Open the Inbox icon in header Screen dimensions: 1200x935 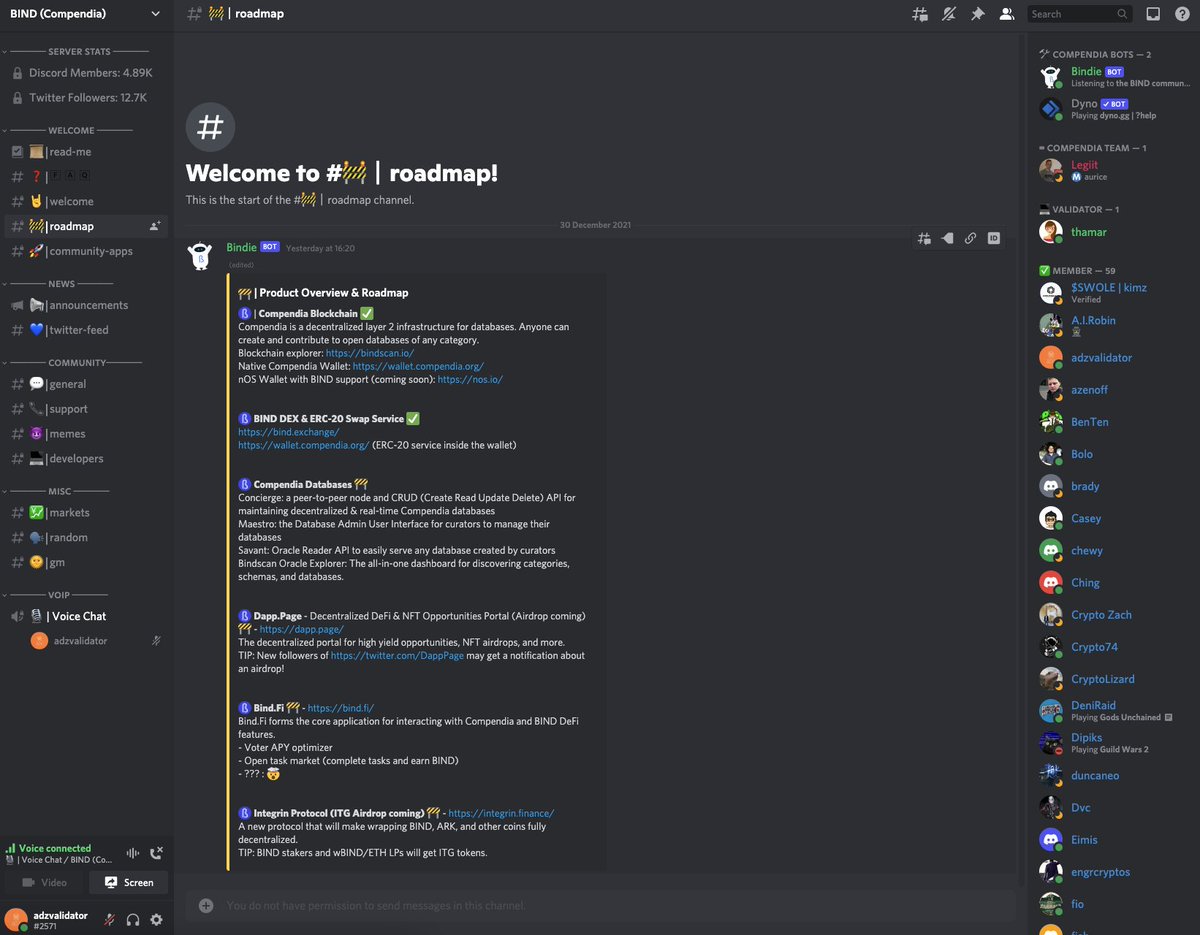(1153, 14)
